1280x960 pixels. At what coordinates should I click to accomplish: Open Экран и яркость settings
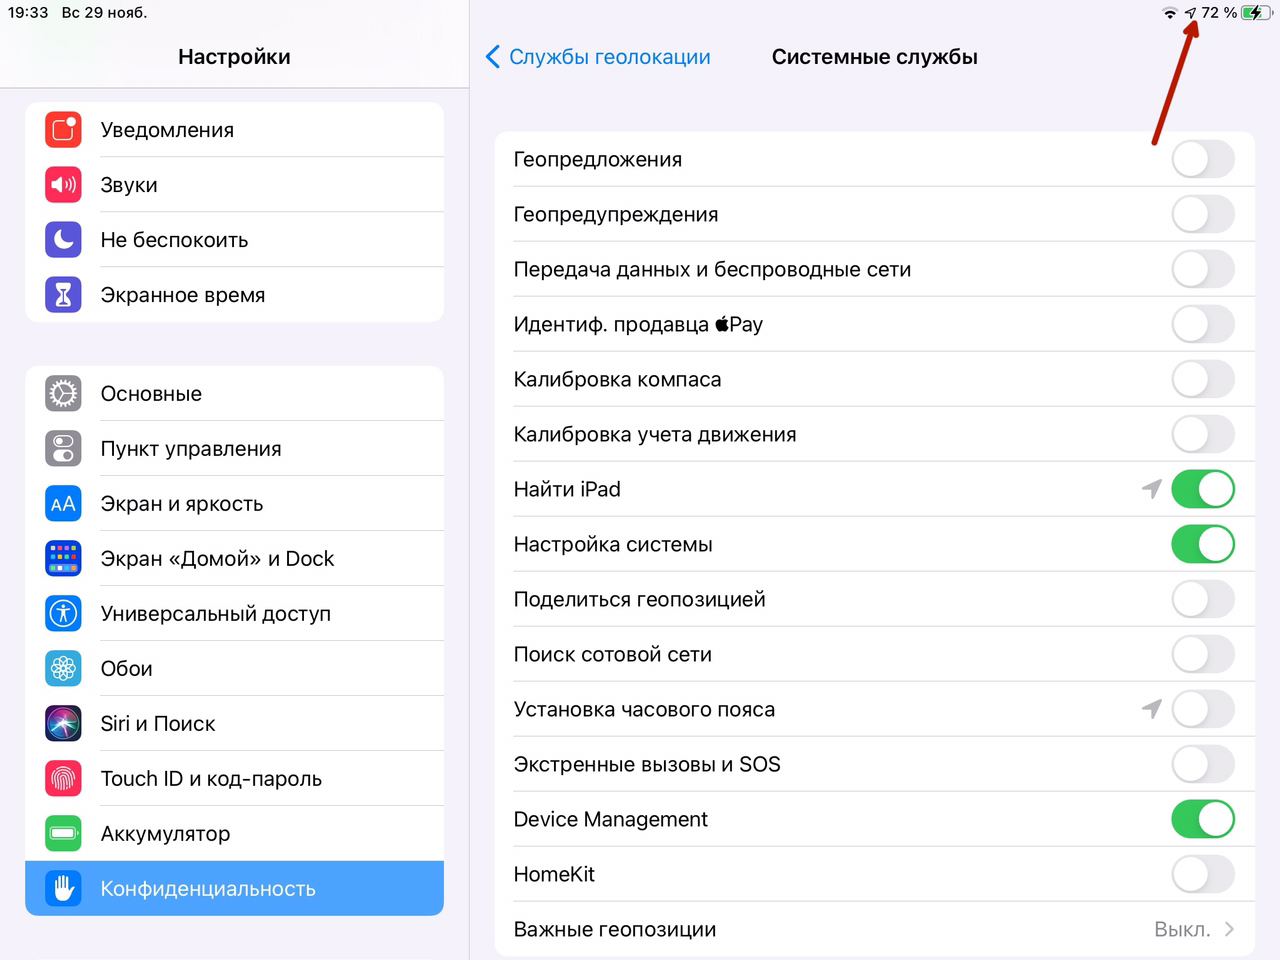[x=181, y=504]
